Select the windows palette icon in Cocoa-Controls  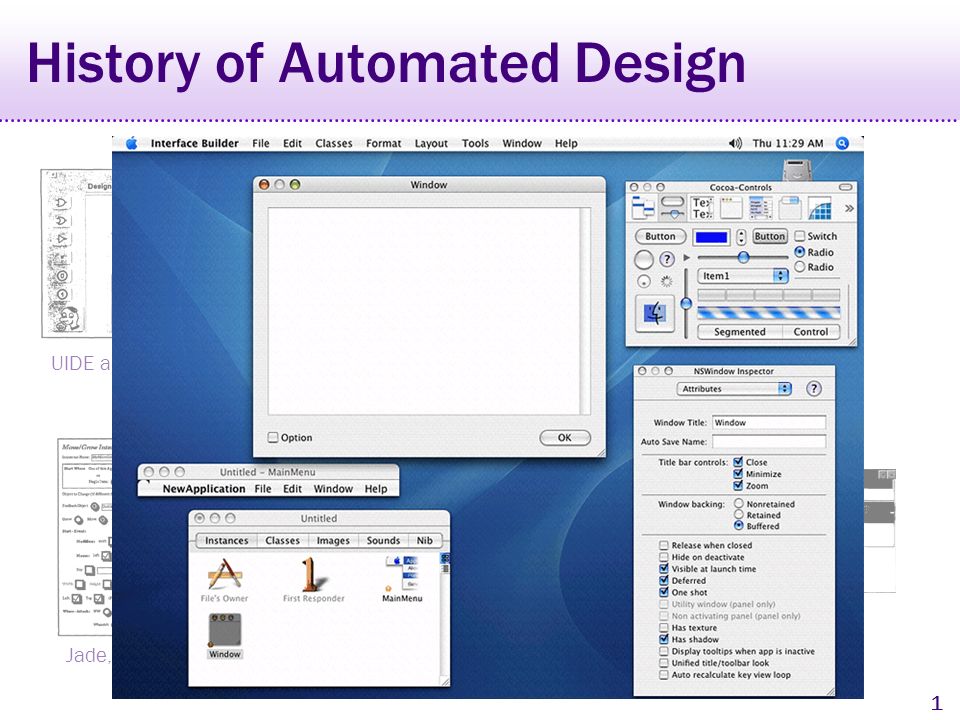[730, 208]
